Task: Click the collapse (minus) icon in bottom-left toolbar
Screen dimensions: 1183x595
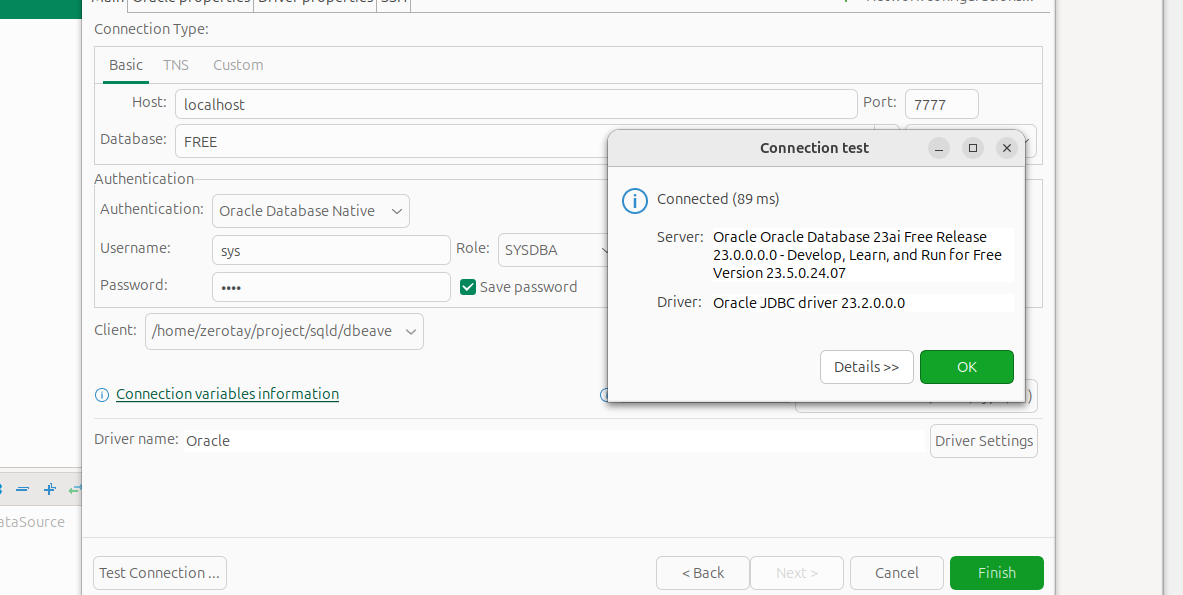Action: pyautogui.click(x=22, y=489)
